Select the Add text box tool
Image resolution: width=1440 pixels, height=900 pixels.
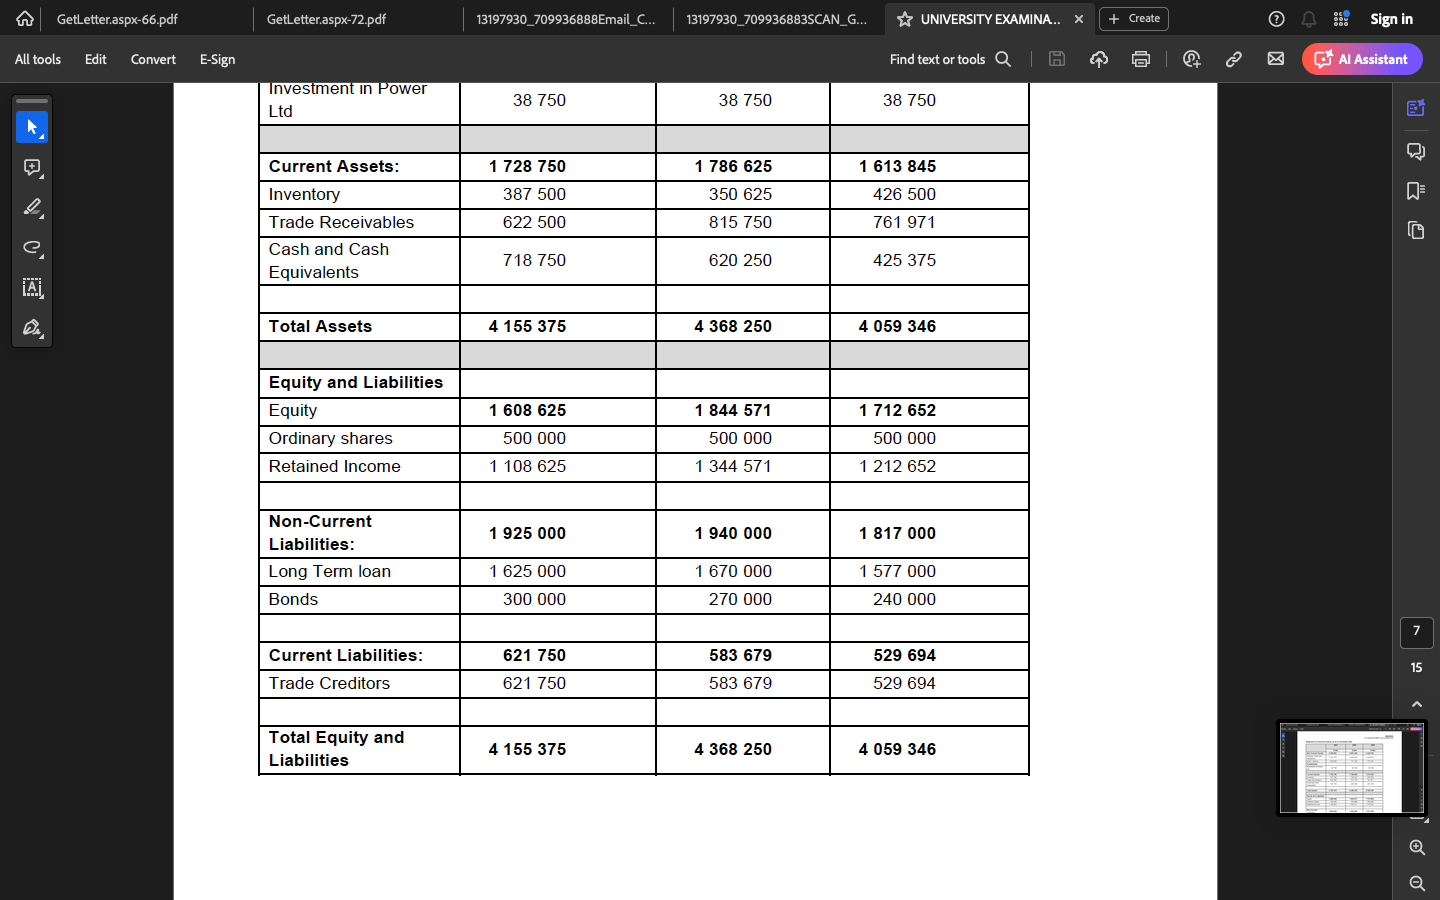pos(32,288)
